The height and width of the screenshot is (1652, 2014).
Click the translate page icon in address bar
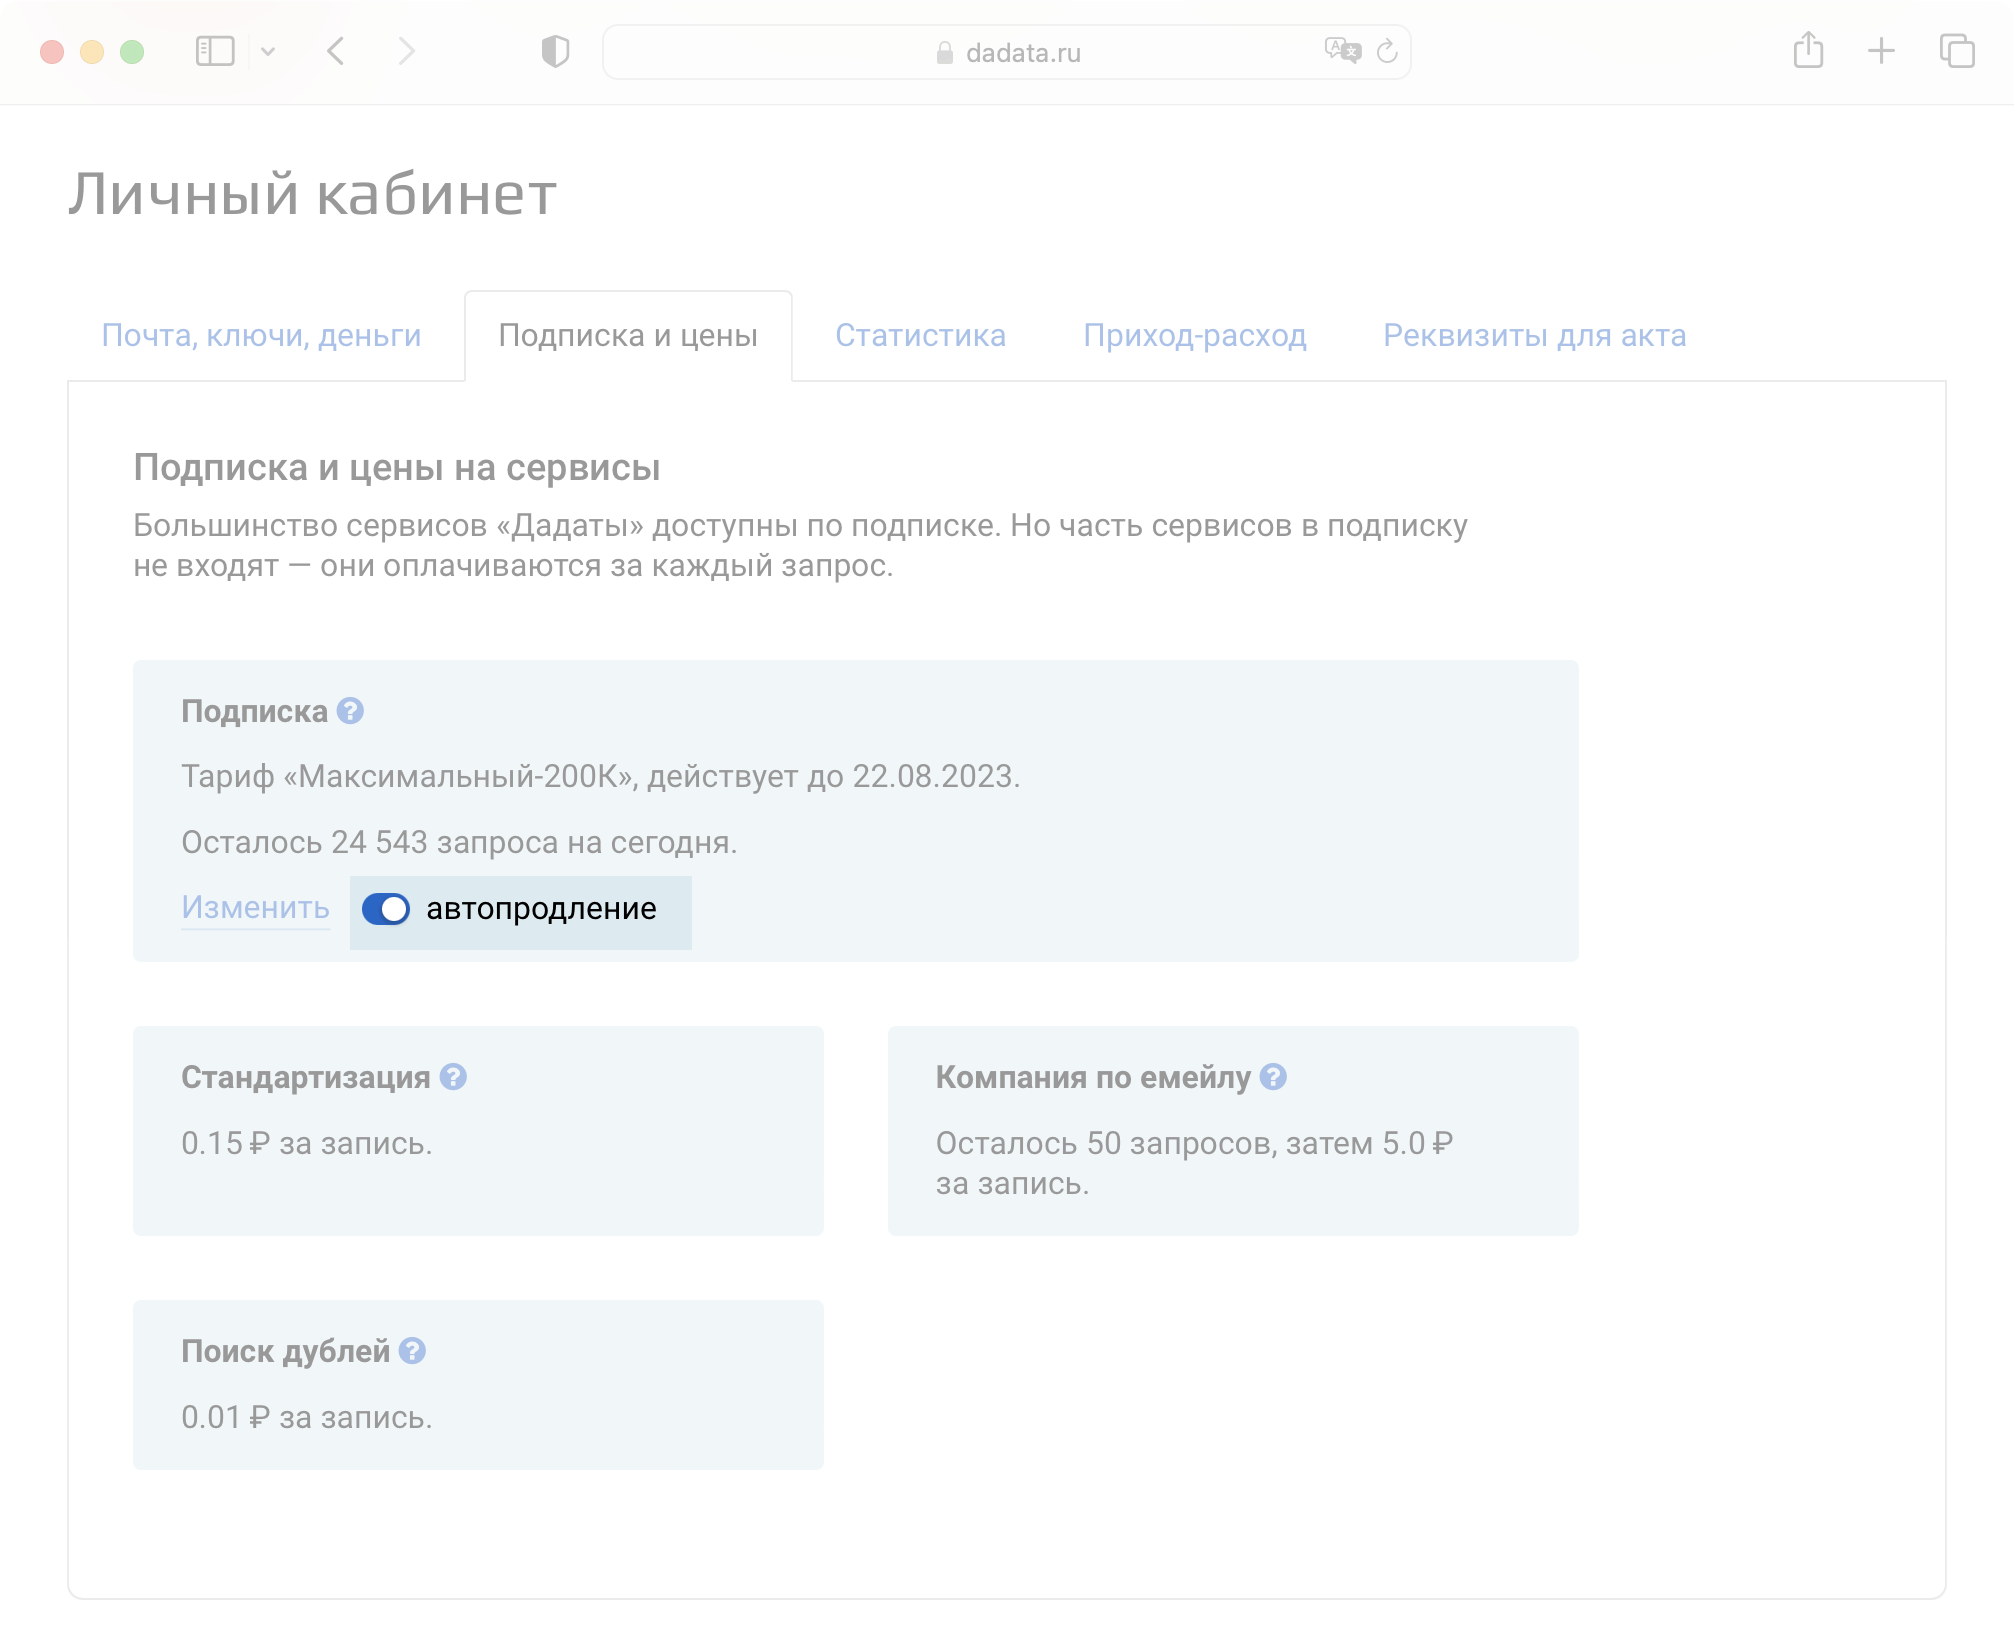(1341, 51)
